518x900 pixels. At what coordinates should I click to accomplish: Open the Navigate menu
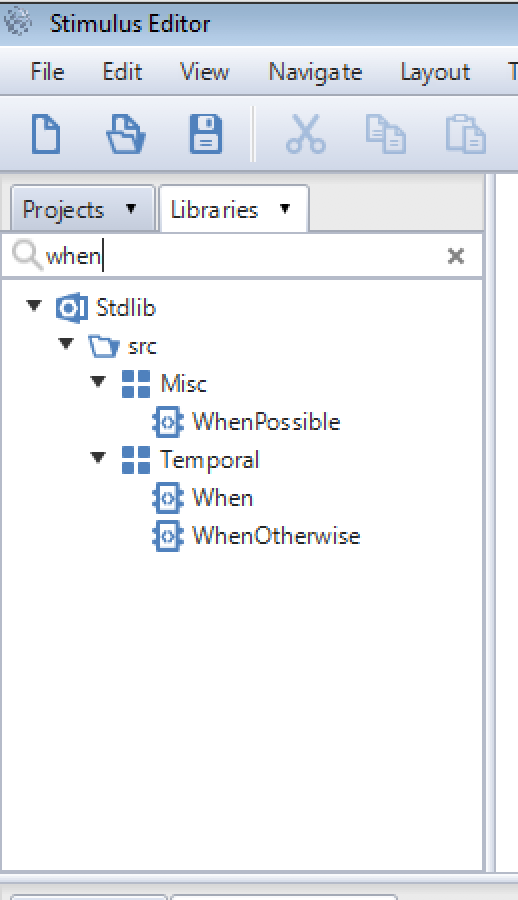(x=315, y=72)
